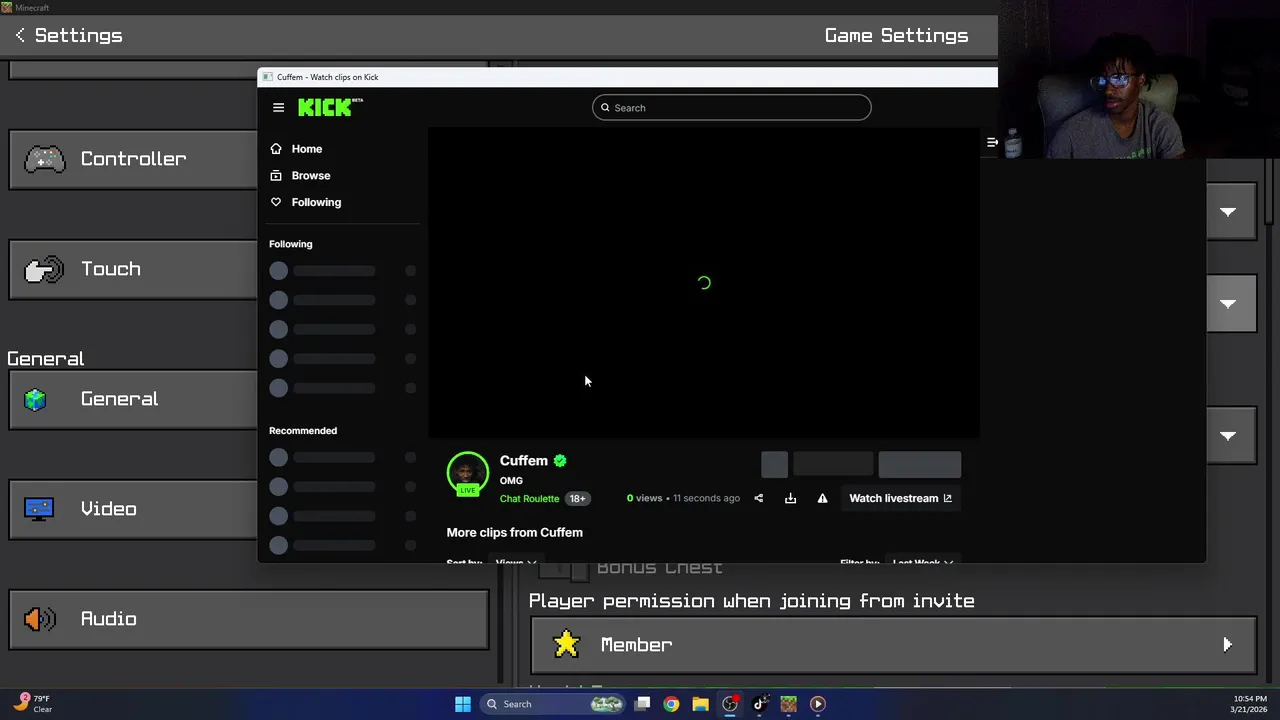Open the TikTok app on the taskbar
Viewport: 1280px width, 720px height.
click(759, 704)
